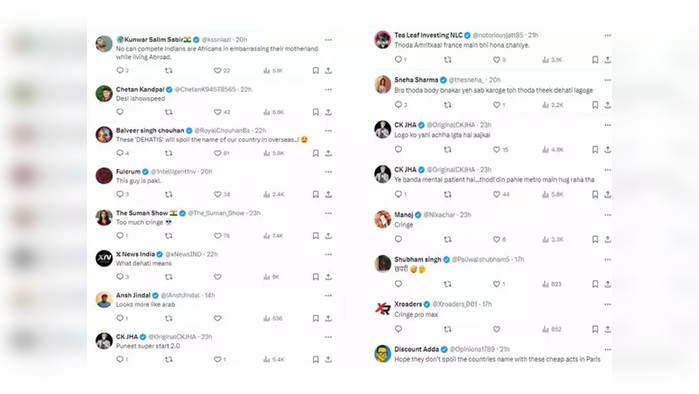Open Discount Adda's profile name
This screenshot has width=699, height=394.
point(416,349)
